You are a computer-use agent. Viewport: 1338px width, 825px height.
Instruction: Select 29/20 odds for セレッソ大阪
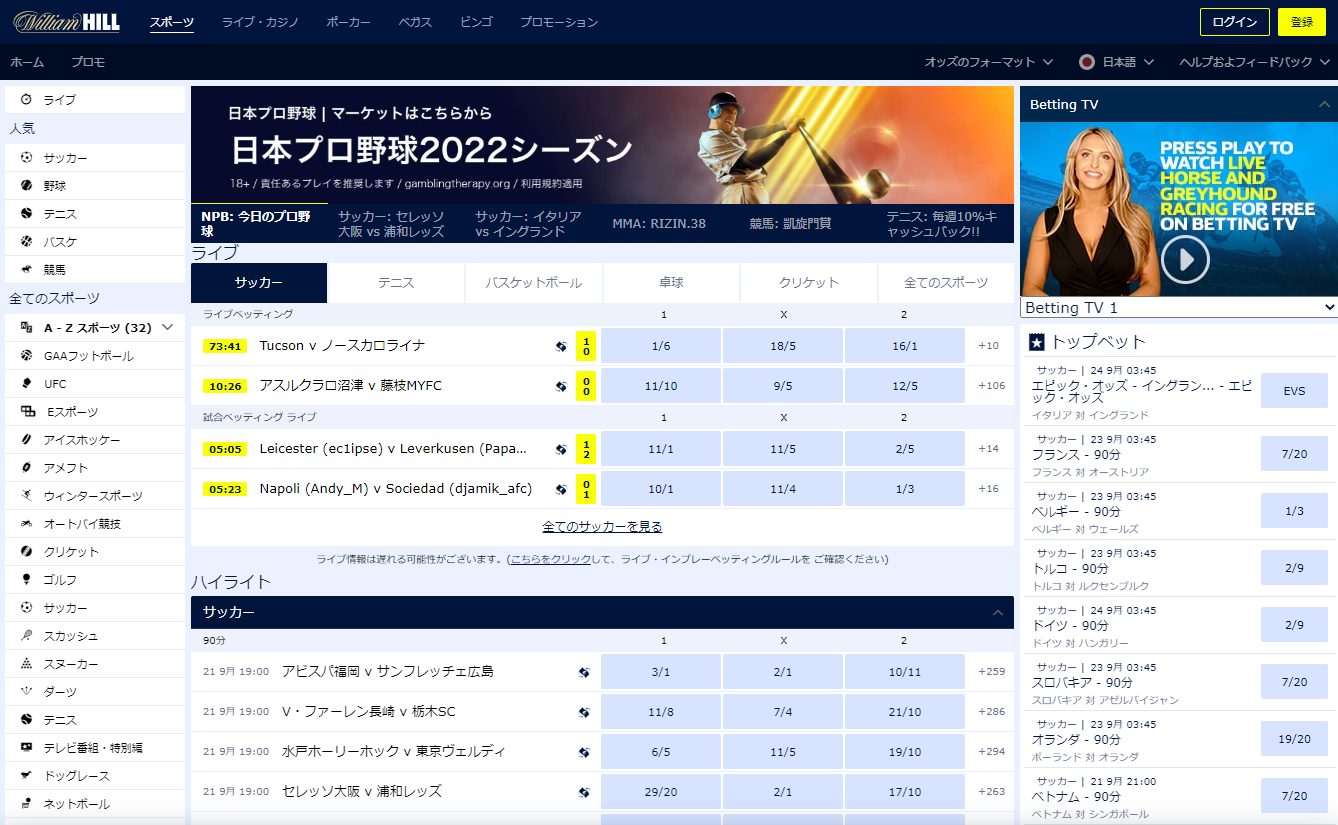[x=661, y=792]
